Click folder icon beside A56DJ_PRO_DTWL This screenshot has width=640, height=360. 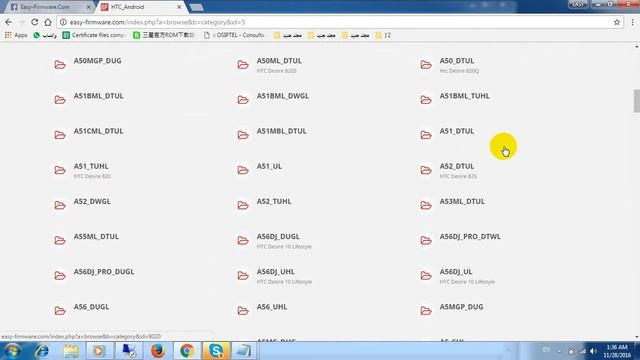pos(426,240)
